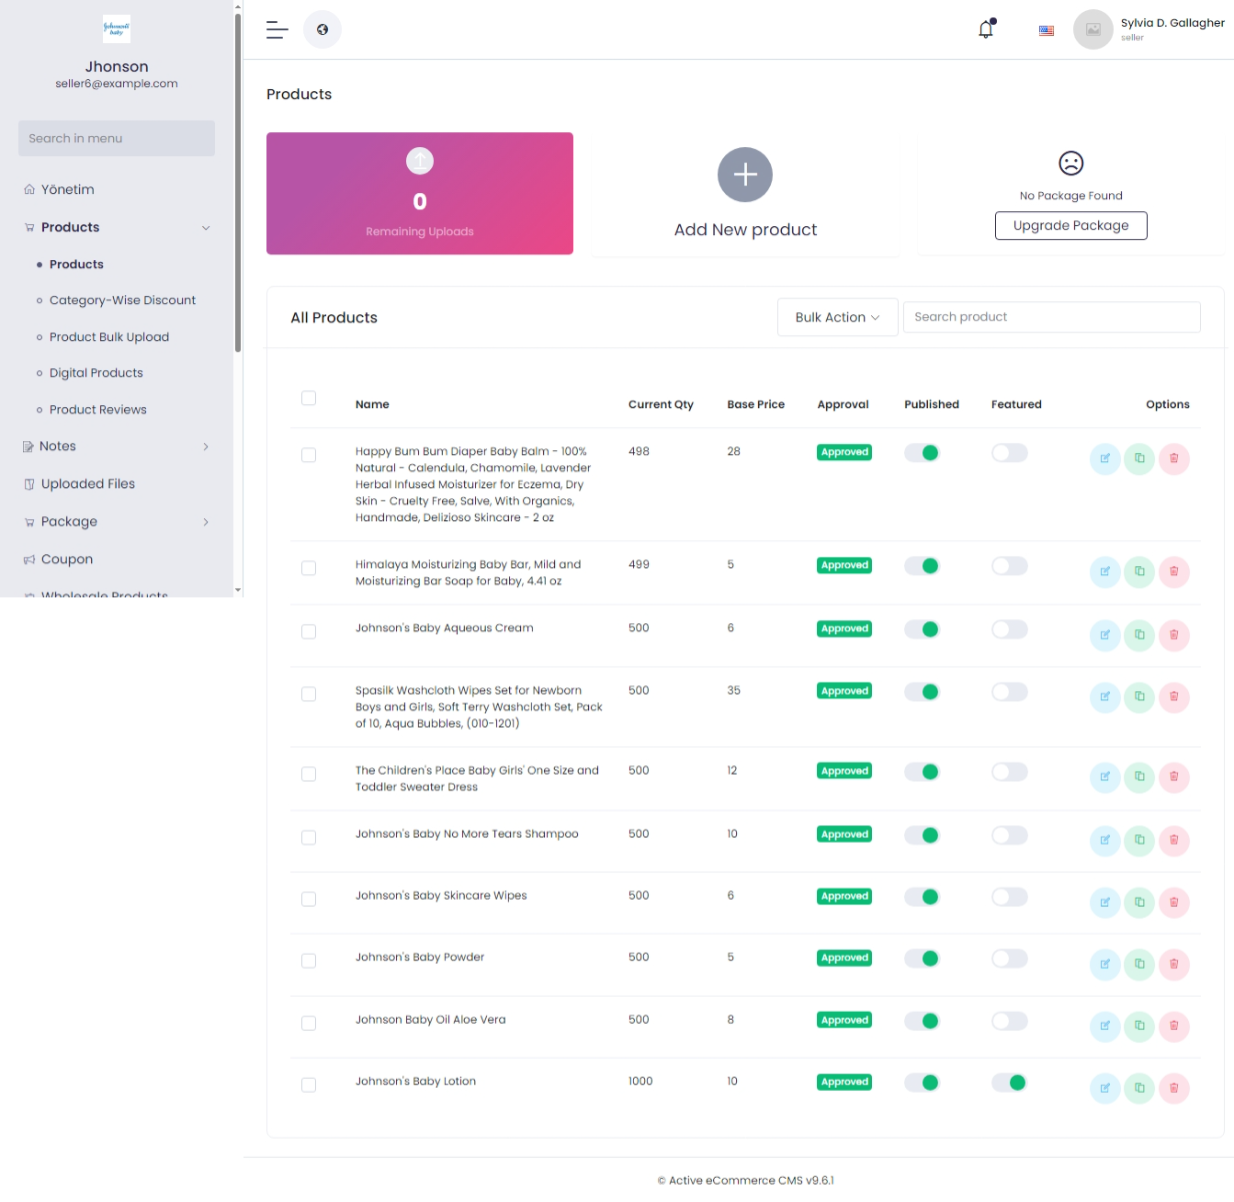Check the select-all checkbox in table header
The width and height of the screenshot is (1234, 1202).
click(x=309, y=398)
